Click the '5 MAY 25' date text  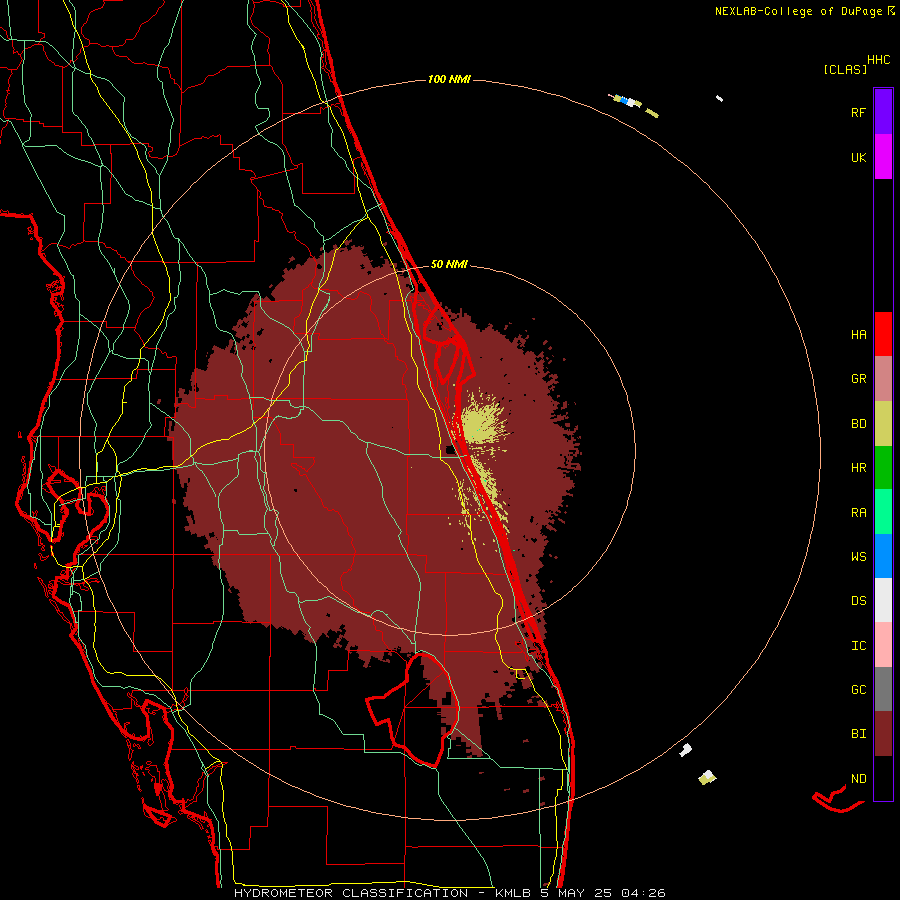point(577,893)
